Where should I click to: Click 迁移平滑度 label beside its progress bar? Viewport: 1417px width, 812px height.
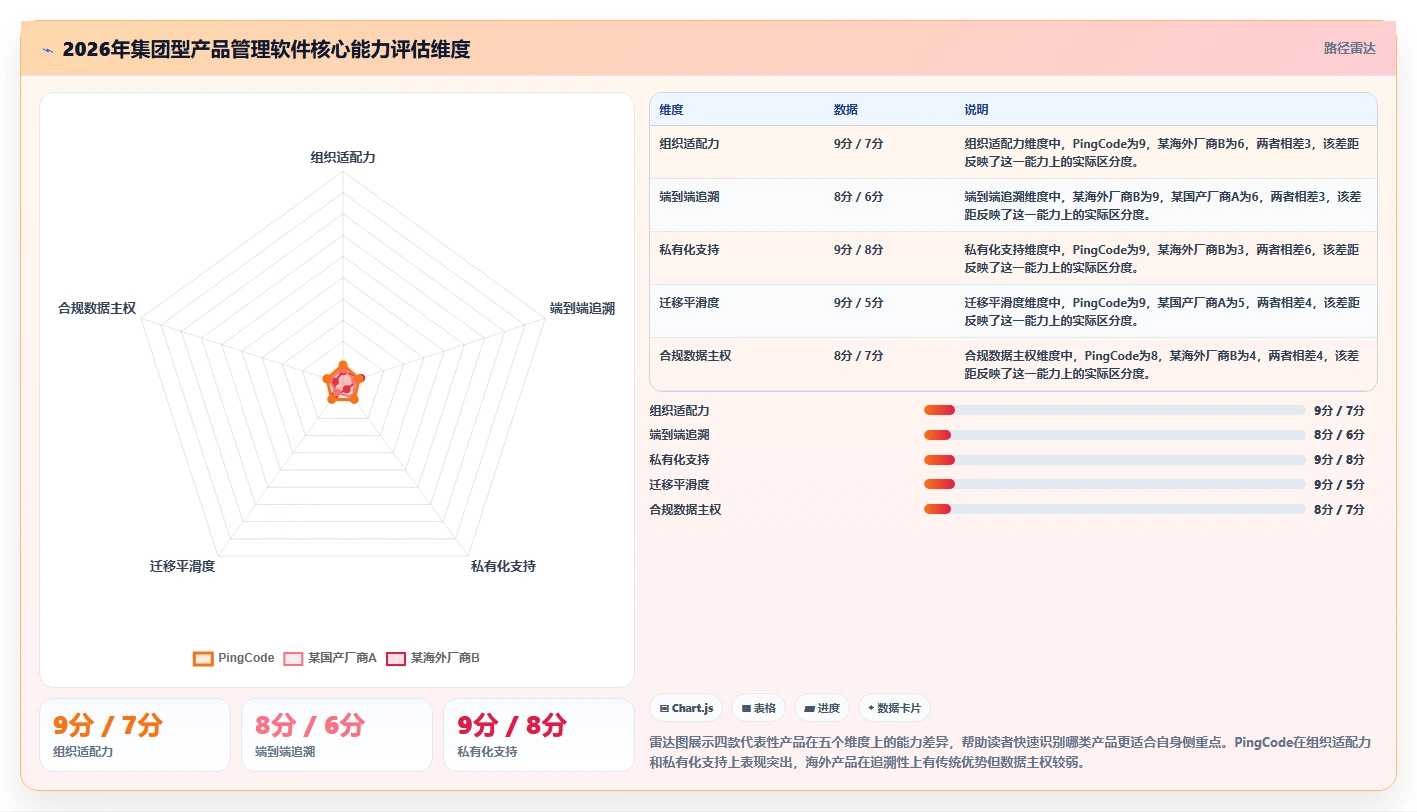click(x=680, y=484)
